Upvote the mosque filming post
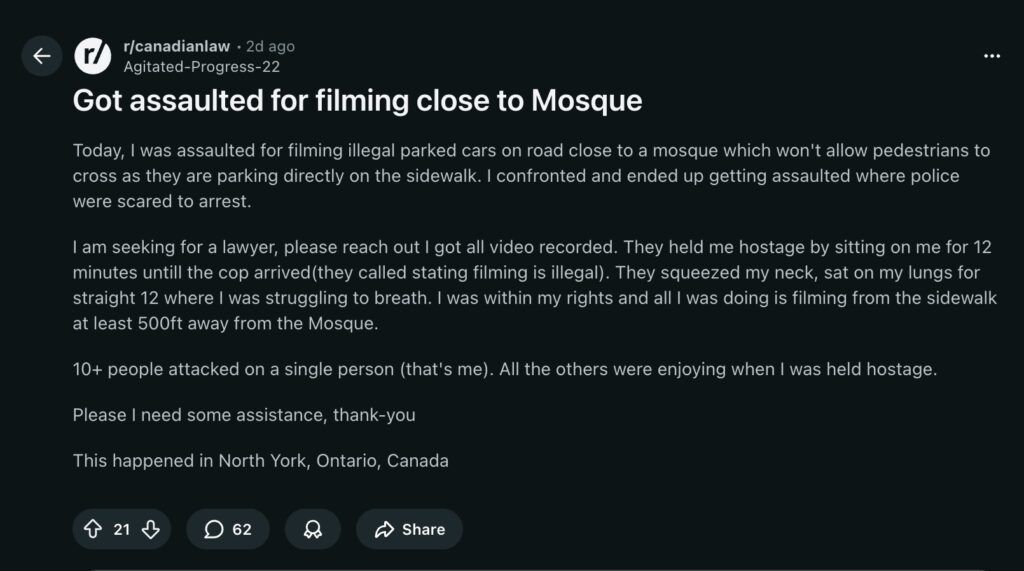Viewport: 1024px width, 571px height. (x=93, y=529)
